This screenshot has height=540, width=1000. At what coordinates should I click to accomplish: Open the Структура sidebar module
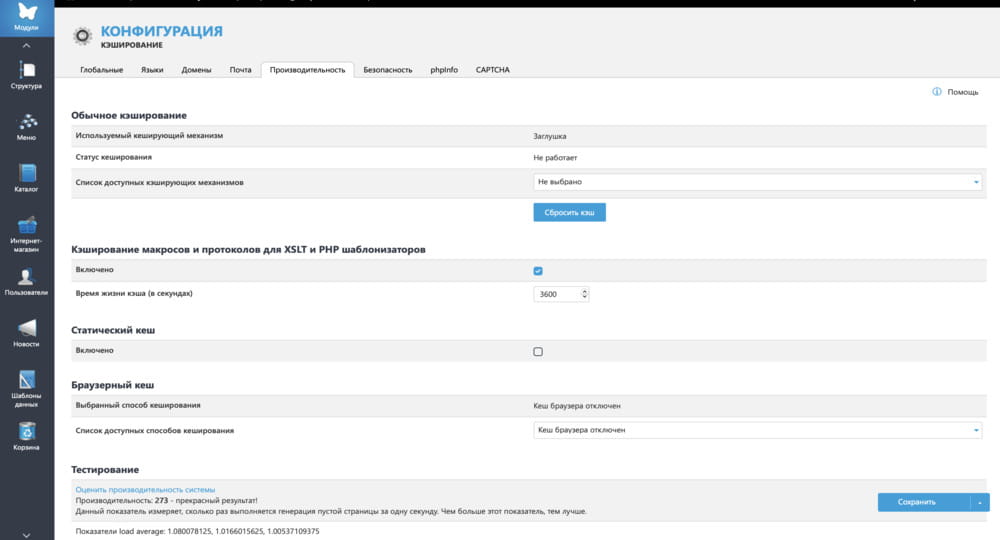click(x=27, y=72)
